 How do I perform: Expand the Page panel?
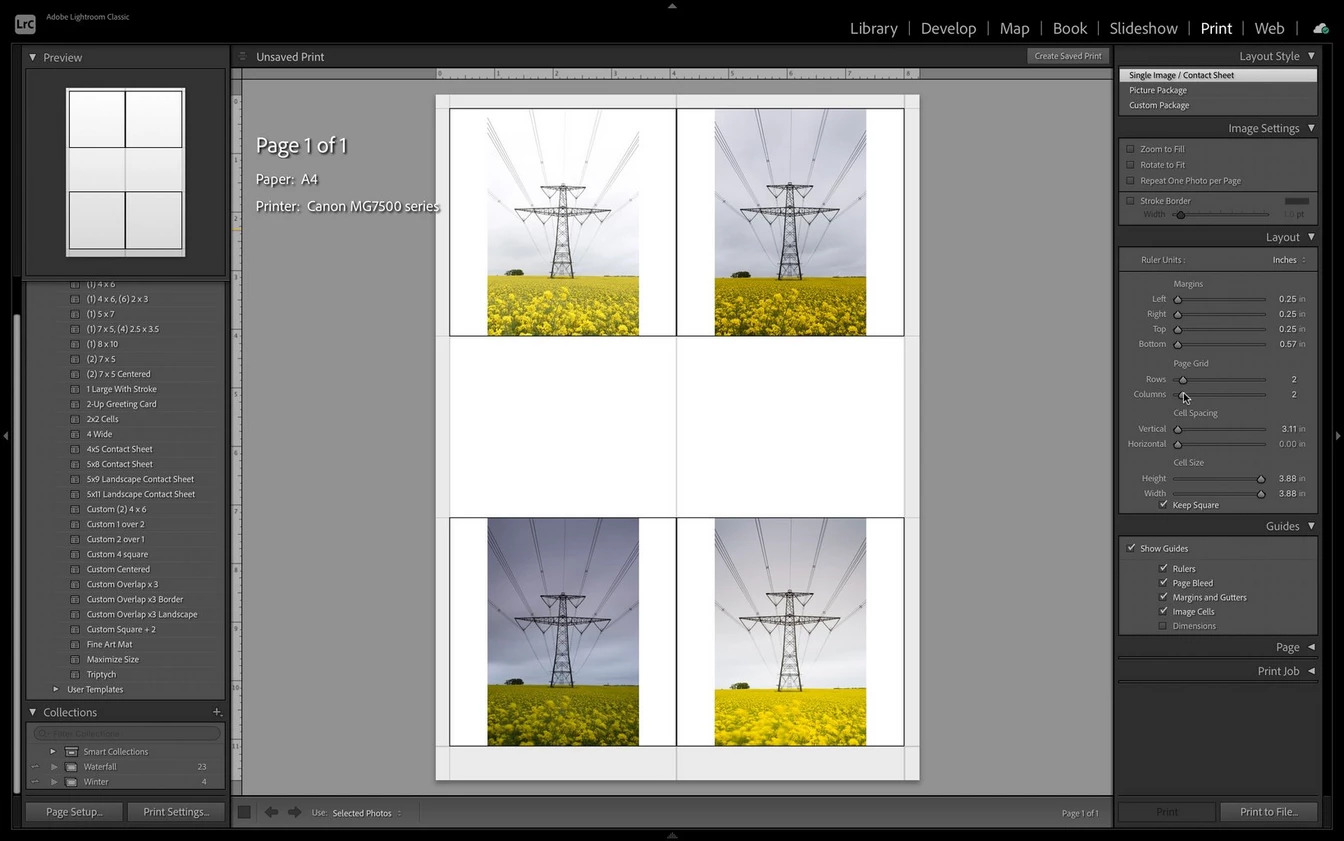1311,647
